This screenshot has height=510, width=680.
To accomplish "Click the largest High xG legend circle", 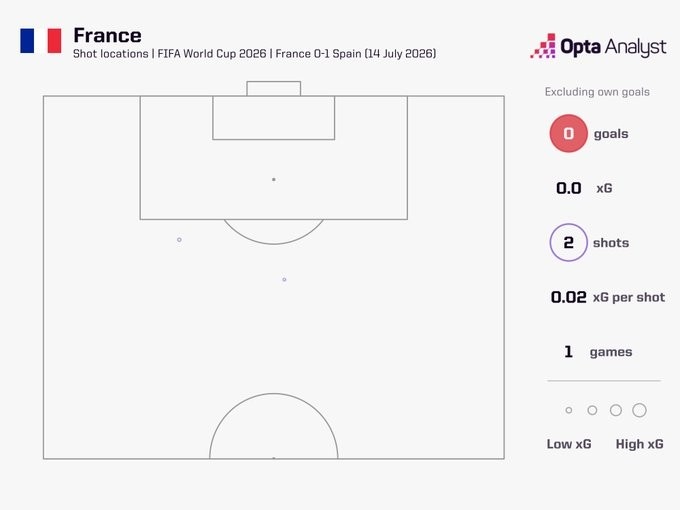I will click(x=639, y=410).
